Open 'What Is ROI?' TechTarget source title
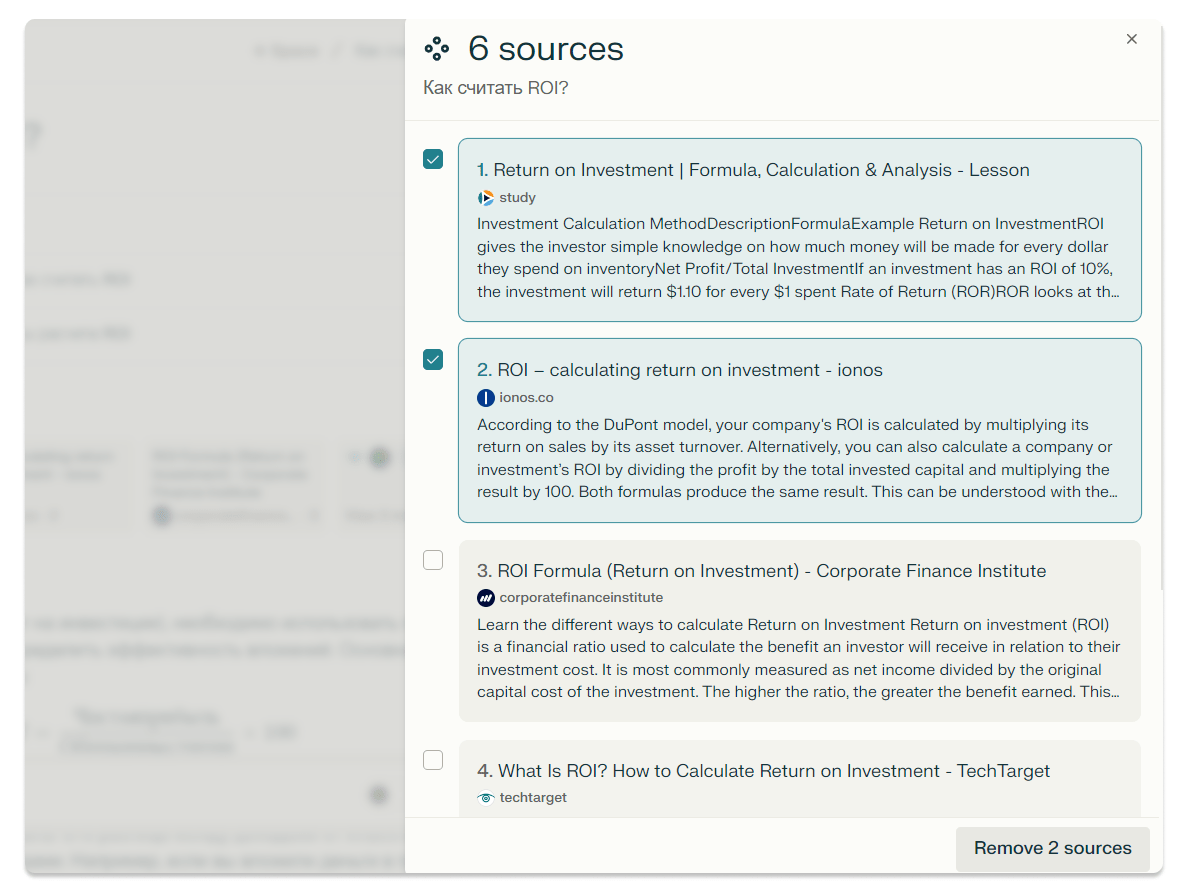 click(763, 771)
